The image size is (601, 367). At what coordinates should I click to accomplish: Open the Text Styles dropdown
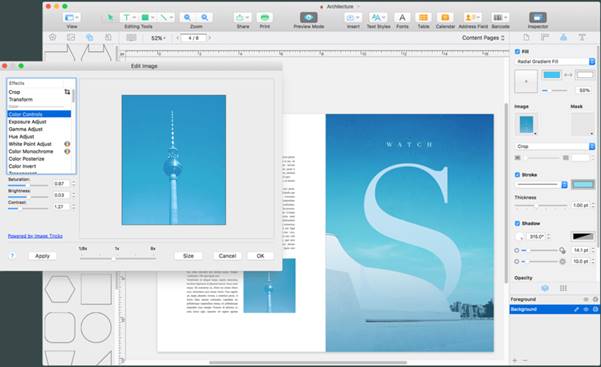(378, 18)
